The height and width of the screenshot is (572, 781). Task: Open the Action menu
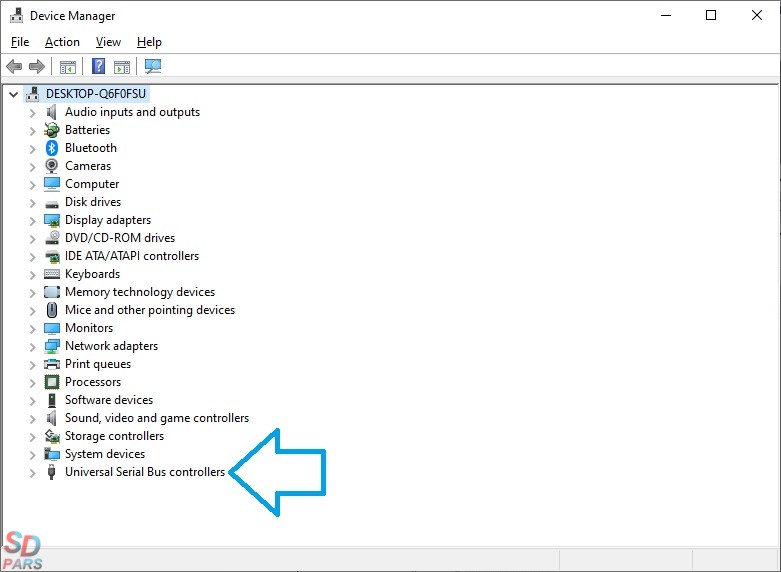pyautogui.click(x=62, y=42)
